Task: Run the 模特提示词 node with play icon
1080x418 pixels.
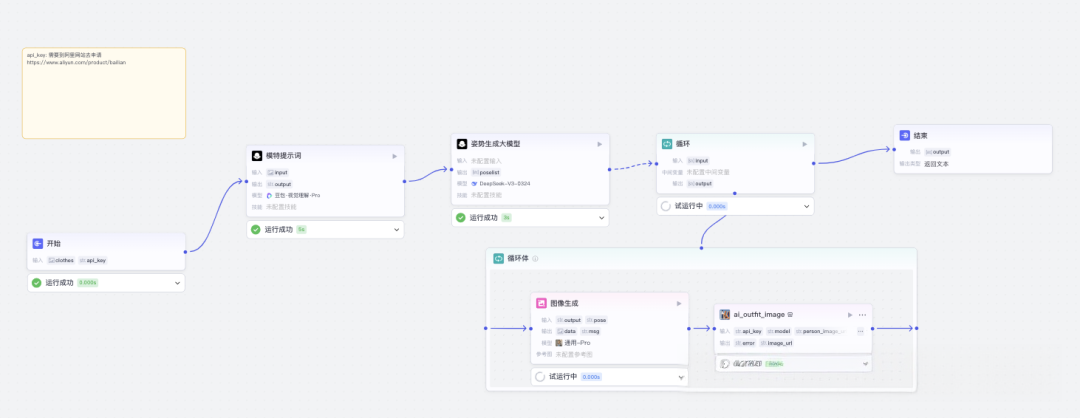Action: pos(394,156)
